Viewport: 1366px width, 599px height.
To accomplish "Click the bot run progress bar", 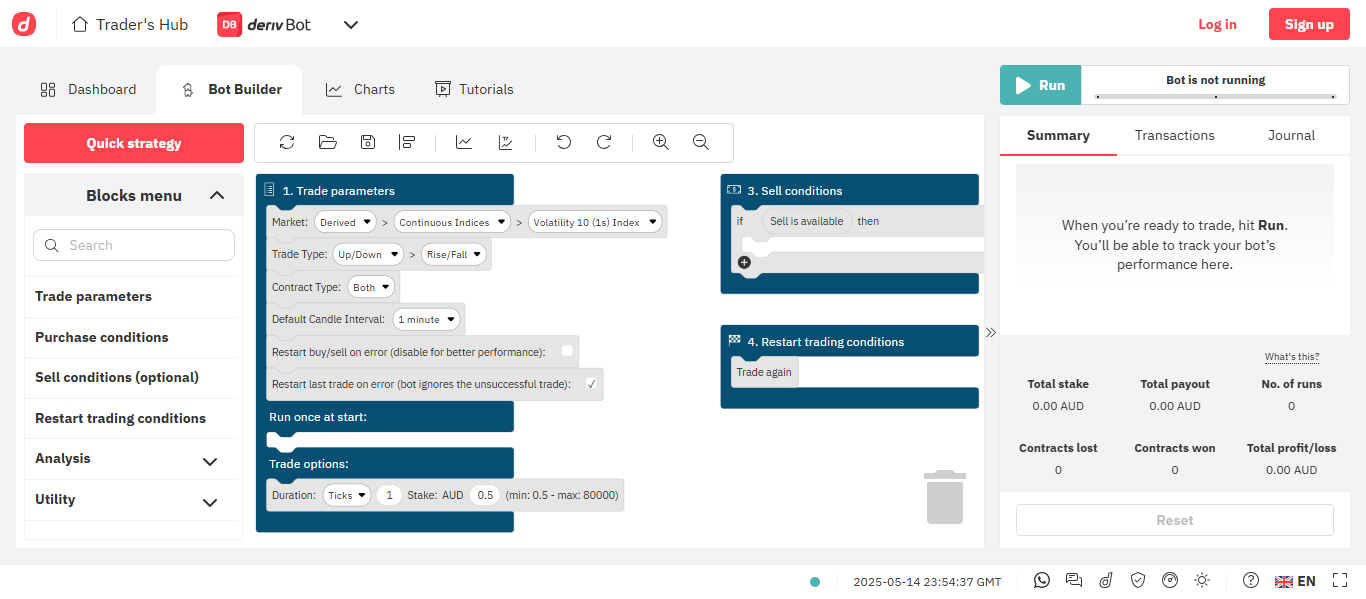I will coord(1215,97).
